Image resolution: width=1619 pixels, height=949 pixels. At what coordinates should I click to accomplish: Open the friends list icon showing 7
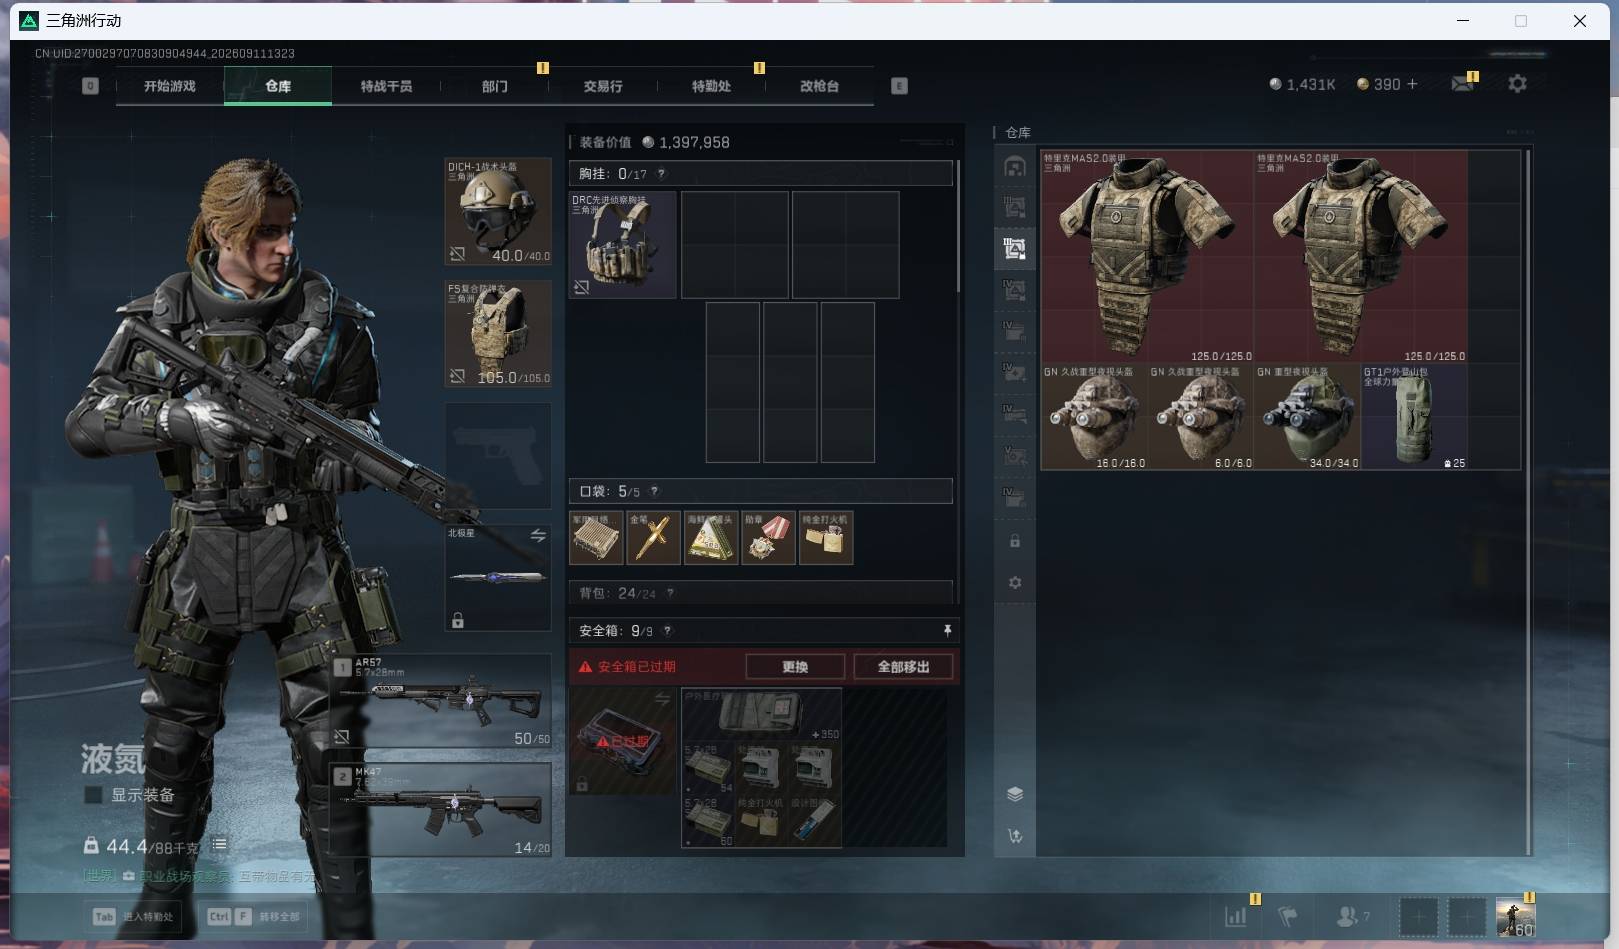(x=1352, y=915)
